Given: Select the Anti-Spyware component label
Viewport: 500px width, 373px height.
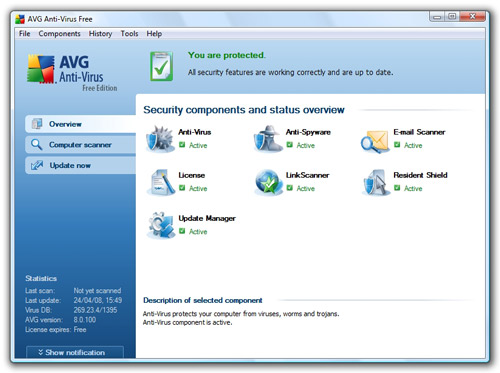Looking at the screenshot, I should 308,132.
